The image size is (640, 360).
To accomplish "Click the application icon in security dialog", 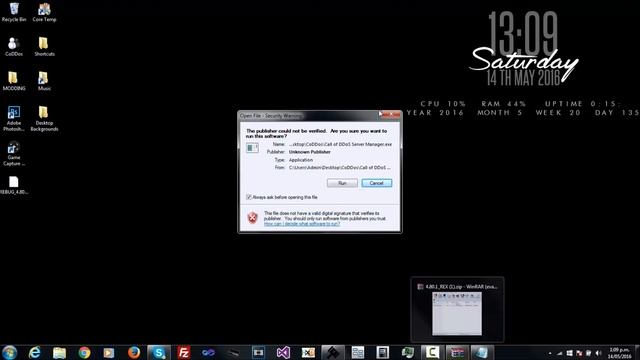I will coord(252,147).
